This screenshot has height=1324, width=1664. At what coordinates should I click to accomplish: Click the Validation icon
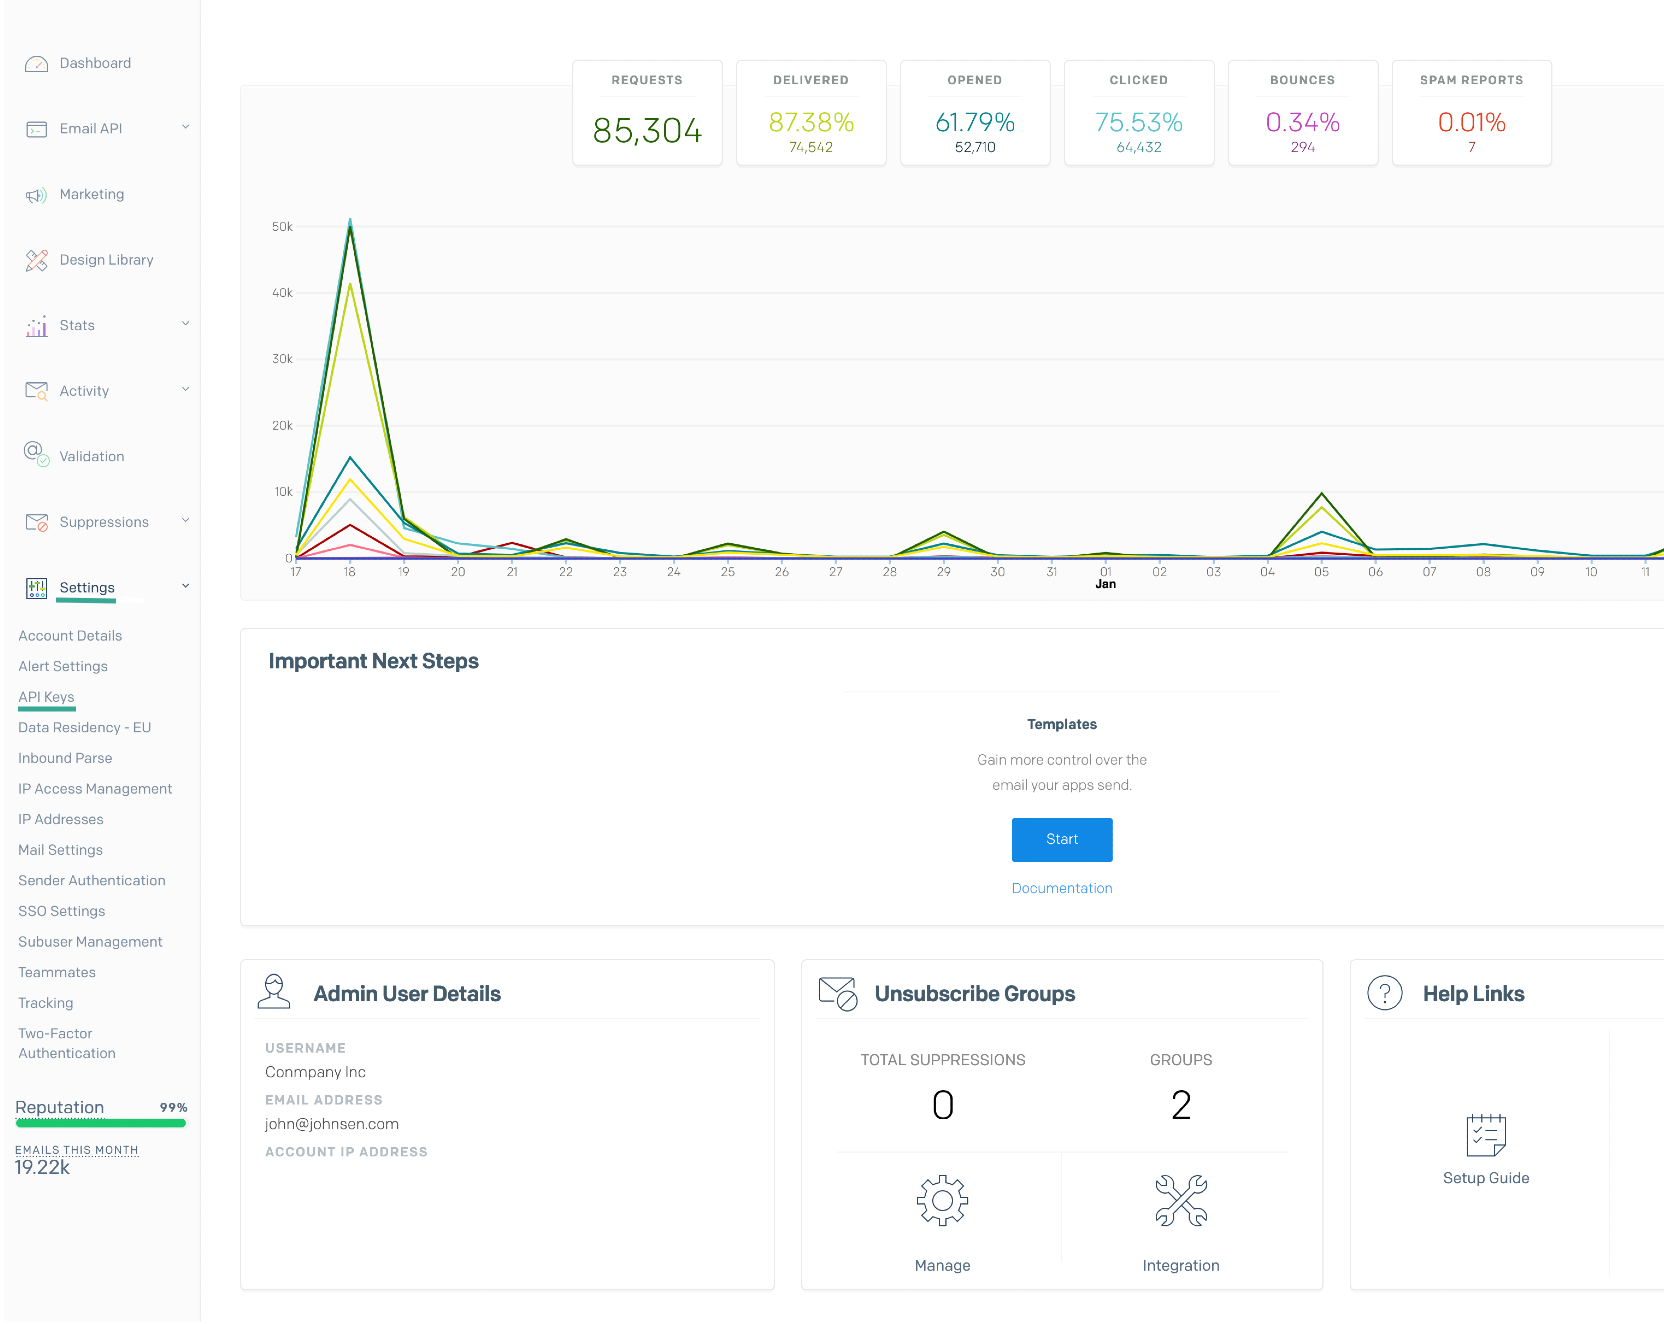37,454
